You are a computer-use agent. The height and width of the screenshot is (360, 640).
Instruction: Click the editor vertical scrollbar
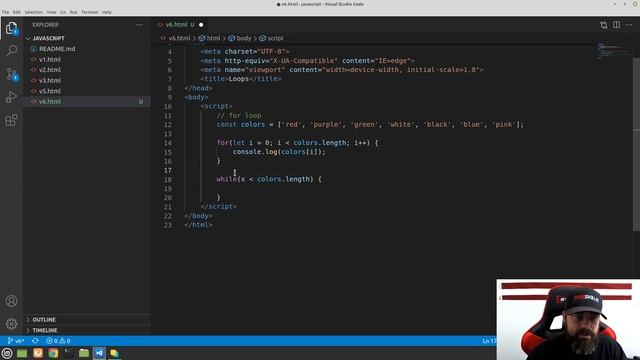pyautogui.click(x=636, y=145)
